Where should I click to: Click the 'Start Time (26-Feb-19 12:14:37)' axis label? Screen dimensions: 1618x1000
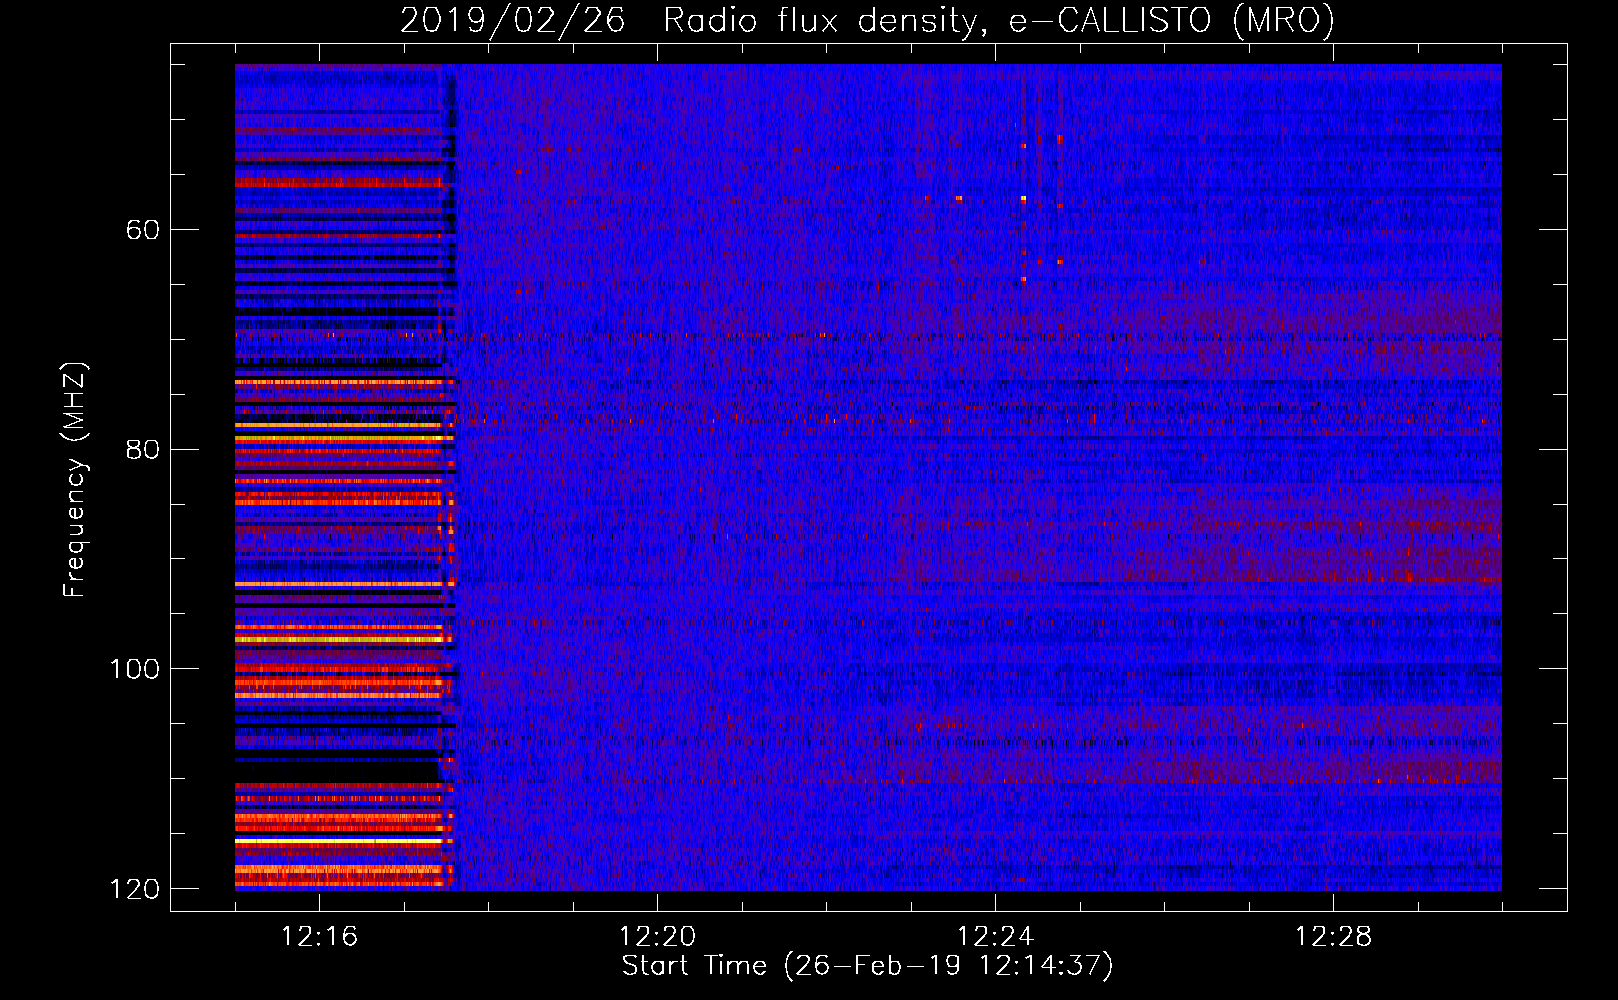(867, 966)
